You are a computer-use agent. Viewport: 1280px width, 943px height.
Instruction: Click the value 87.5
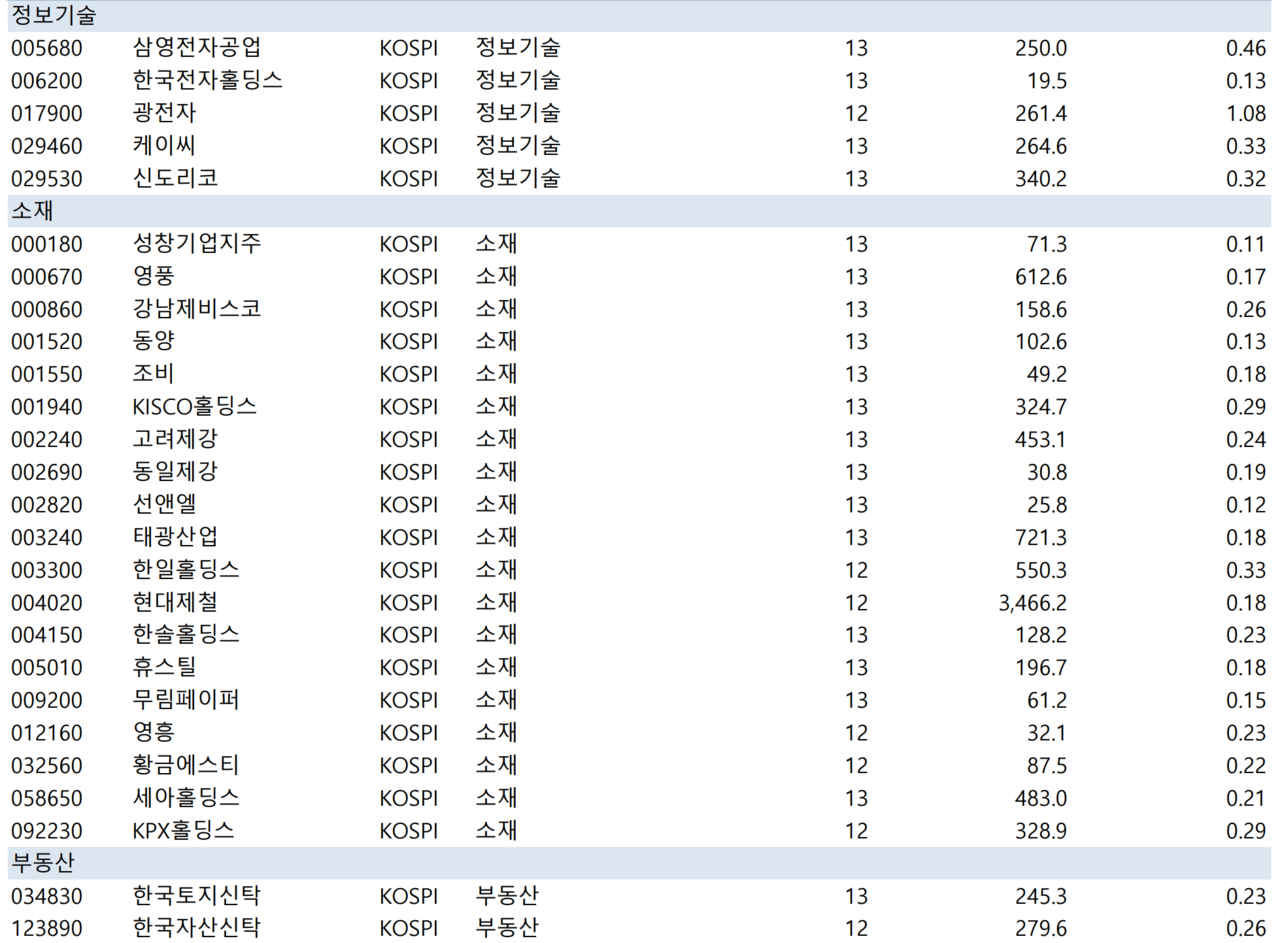click(1046, 766)
